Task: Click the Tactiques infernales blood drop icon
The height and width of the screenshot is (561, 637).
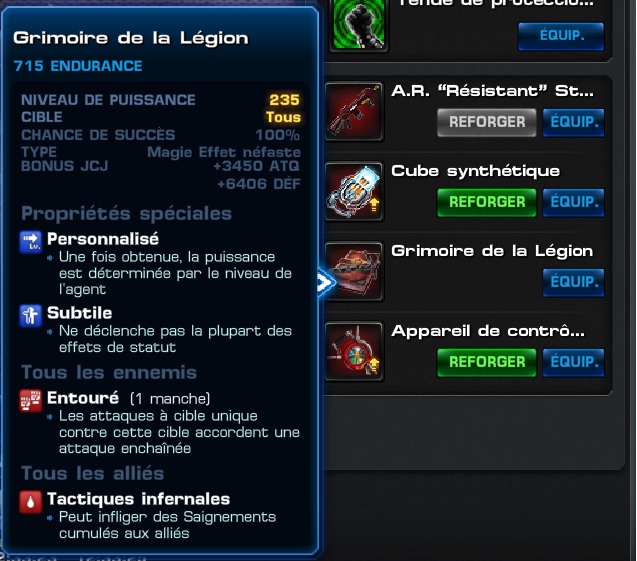Action: coord(30,502)
